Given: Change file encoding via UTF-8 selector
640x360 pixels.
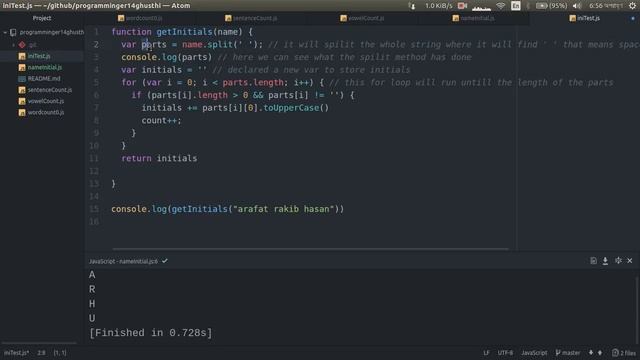Looking at the screenshot, I should coord(505,353).
